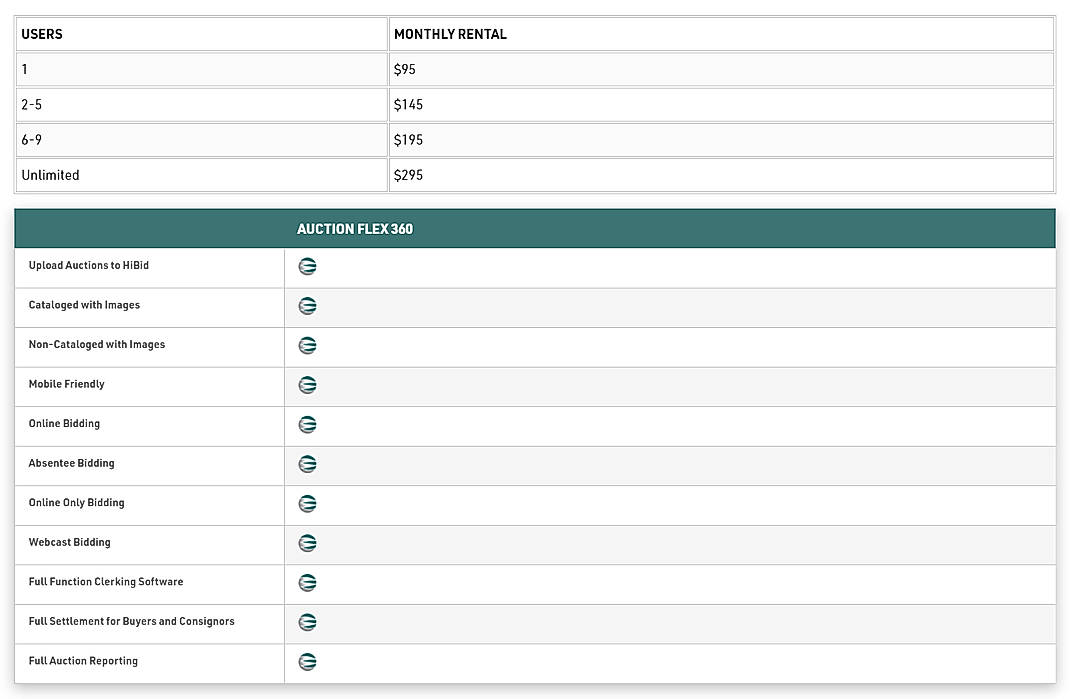Click the Cataloged with Images feature icon
Image resolution: width=1070 pixels, height=699 pixels.
(x=307, y=306)
